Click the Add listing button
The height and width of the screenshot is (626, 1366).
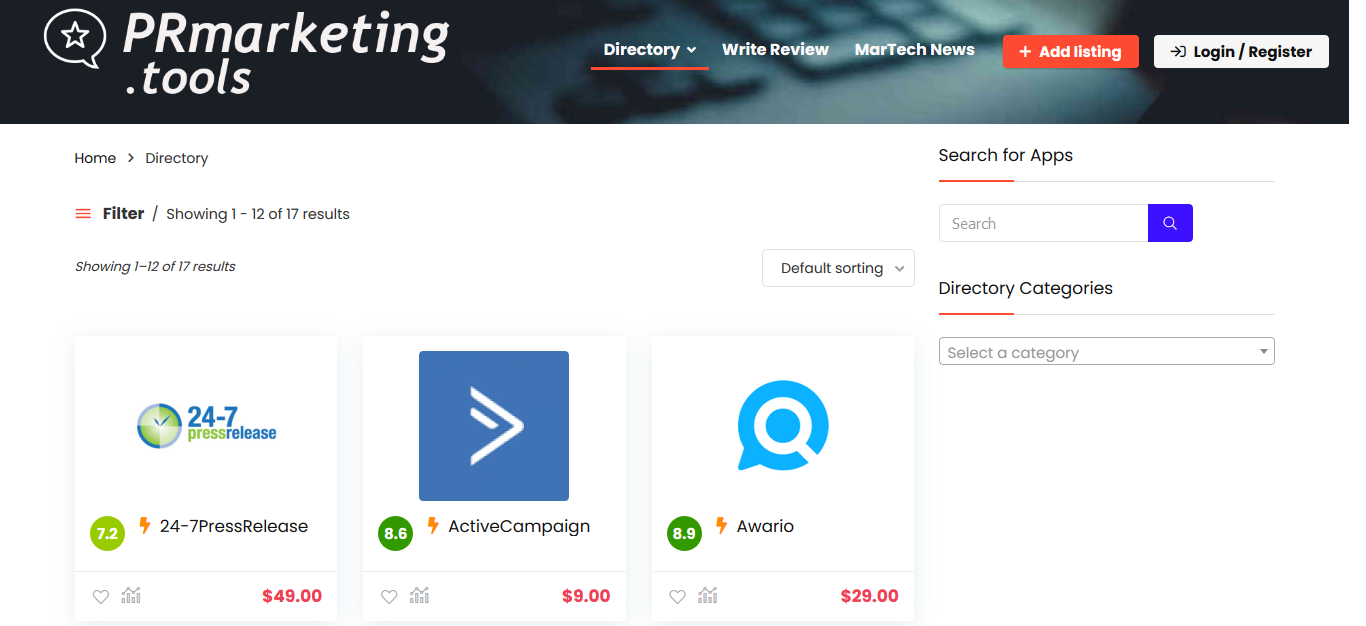[1071, 52]
